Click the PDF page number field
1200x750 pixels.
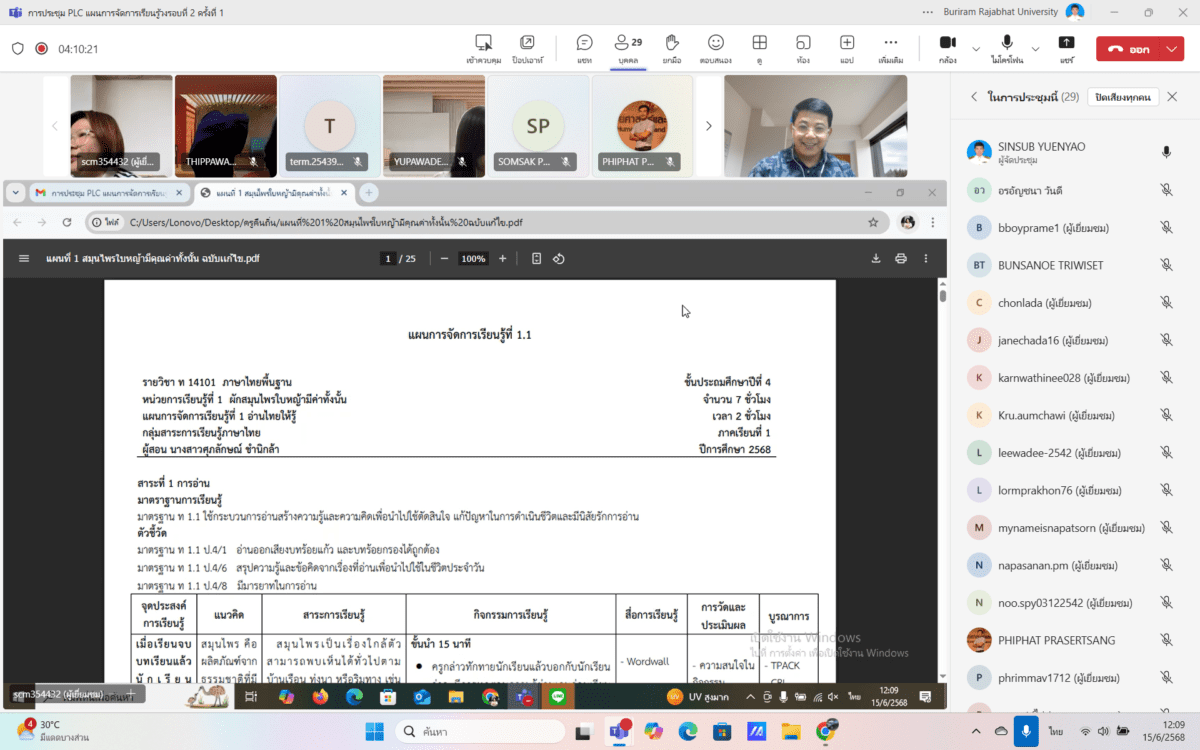pyautogui.click(x=388, y=258)
